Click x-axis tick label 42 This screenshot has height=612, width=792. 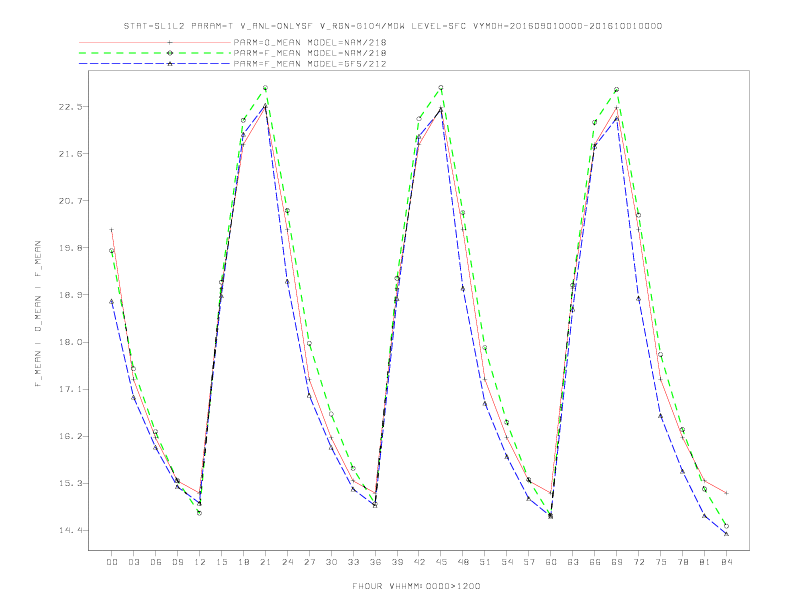pyautogui.click(x=419, y=562)
